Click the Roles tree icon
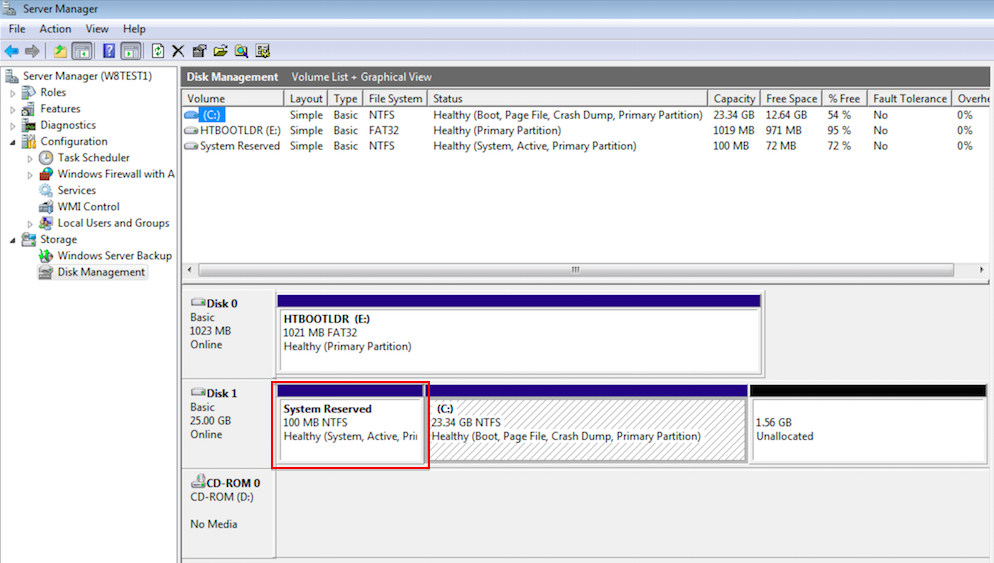The image size is (994, 563). (29, 93)
